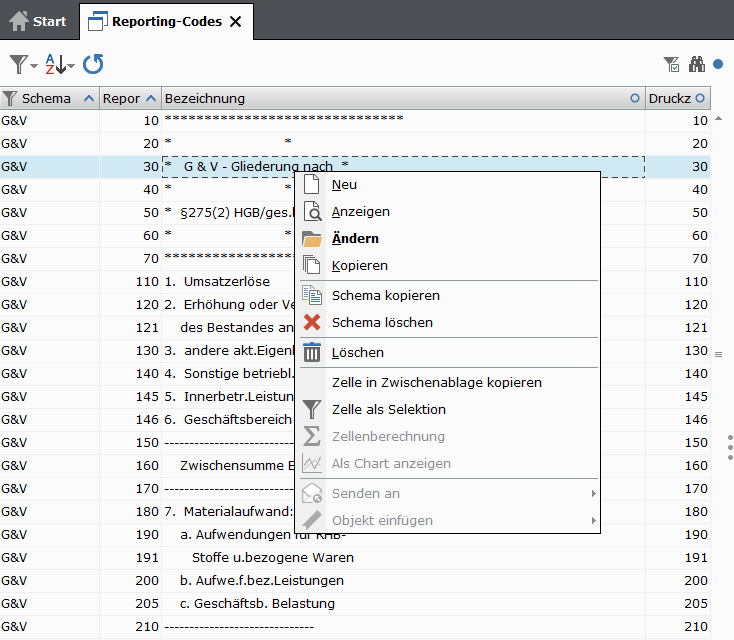Click Druckz cell with value 205

(678, 603)
